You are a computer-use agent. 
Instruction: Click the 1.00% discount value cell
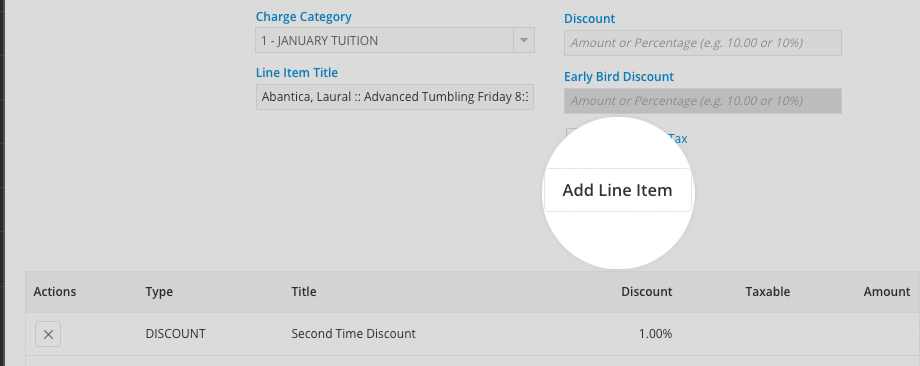coord(655,334)
